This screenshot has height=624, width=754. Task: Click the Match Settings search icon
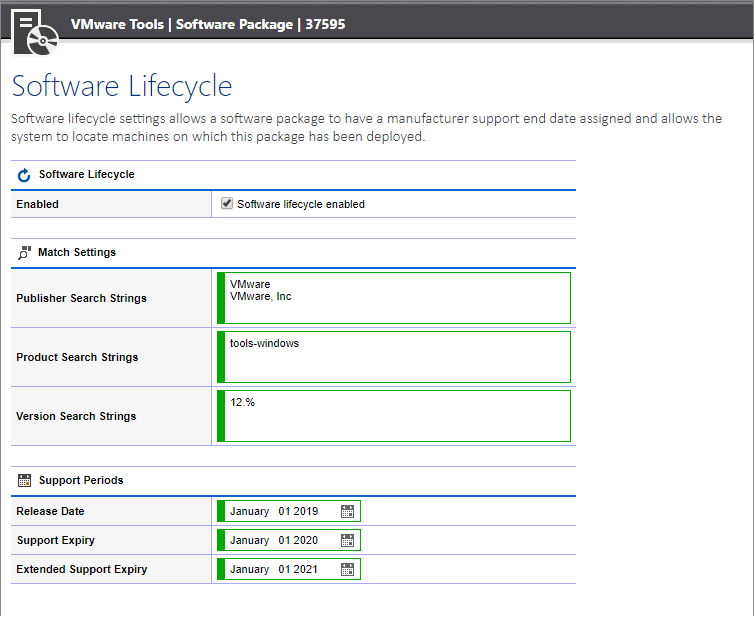pos(25,253)
